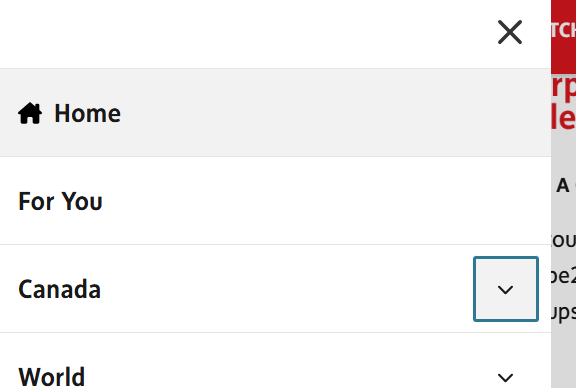Open the Canada section link
Viewport: 576px width, 388px height.
pyautogui.click(x=60, y=289)
